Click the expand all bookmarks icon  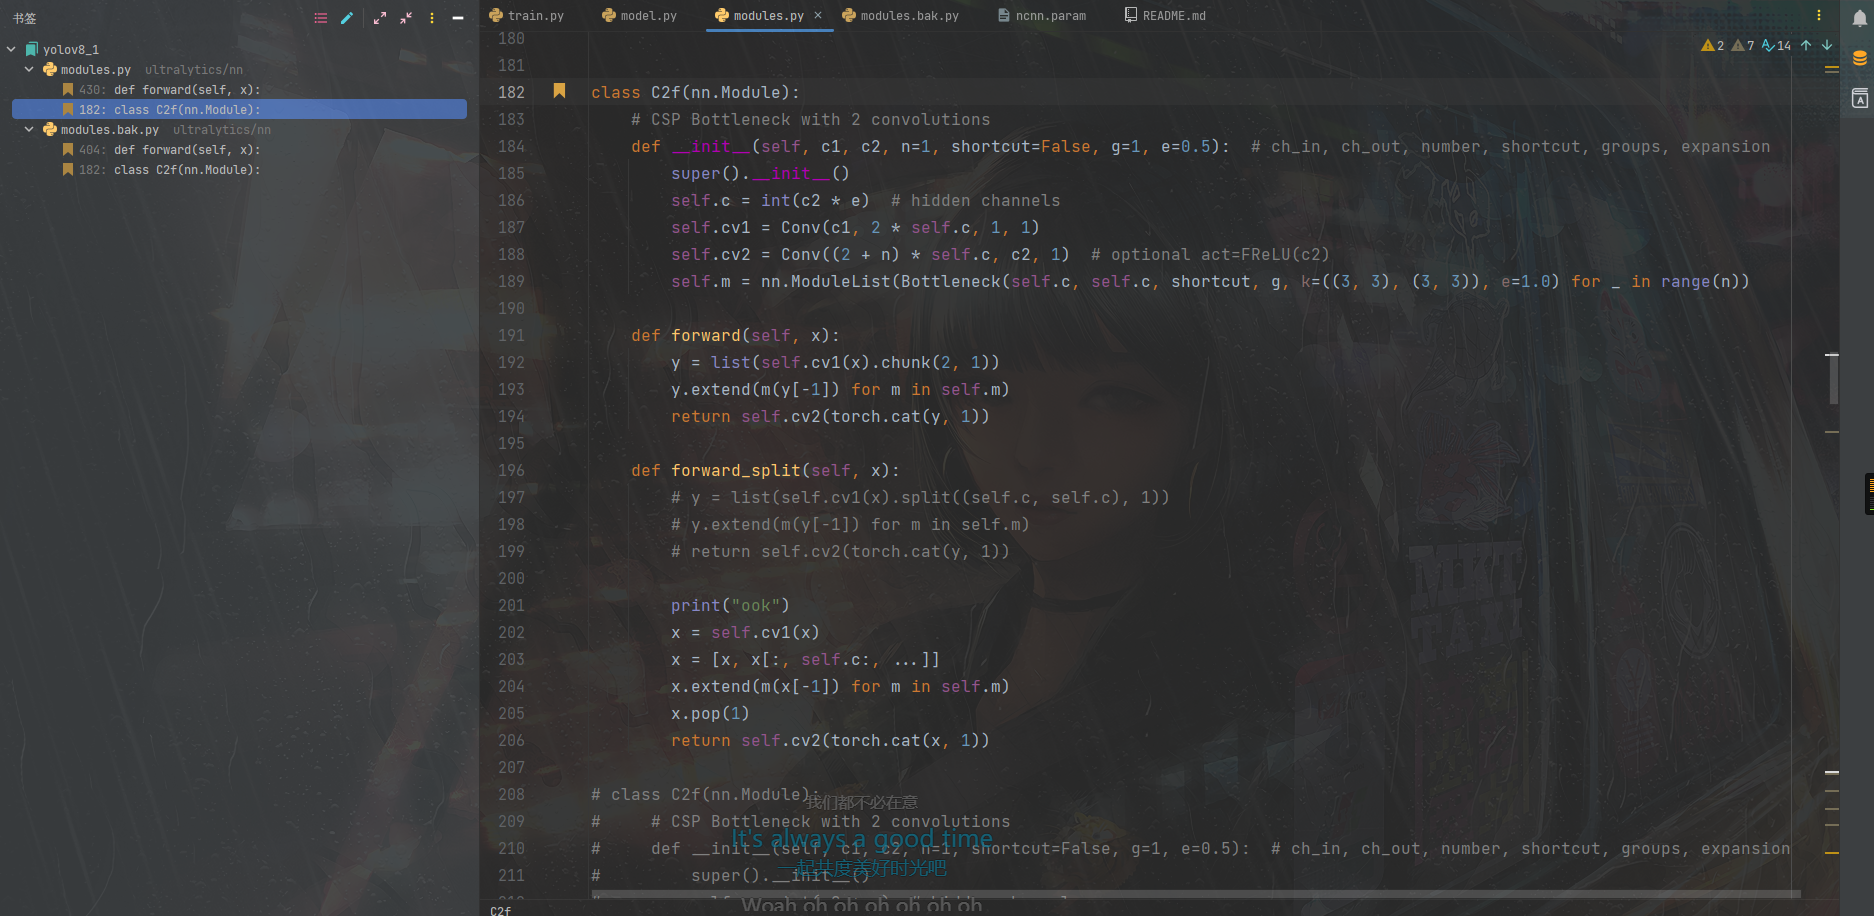378,17
